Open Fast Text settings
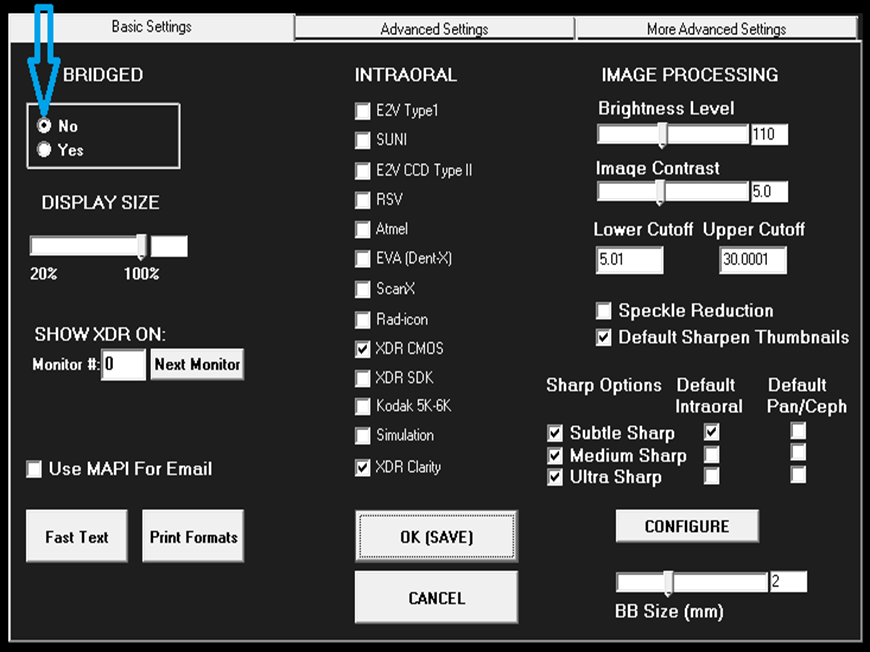The height and width of the screenshot is (652, 870). pyautogui.click(x=77, y=536)
